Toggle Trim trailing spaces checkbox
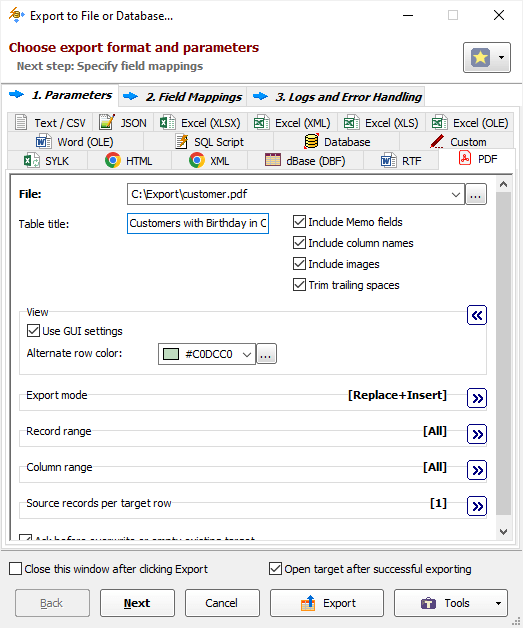 click(299, 285)
